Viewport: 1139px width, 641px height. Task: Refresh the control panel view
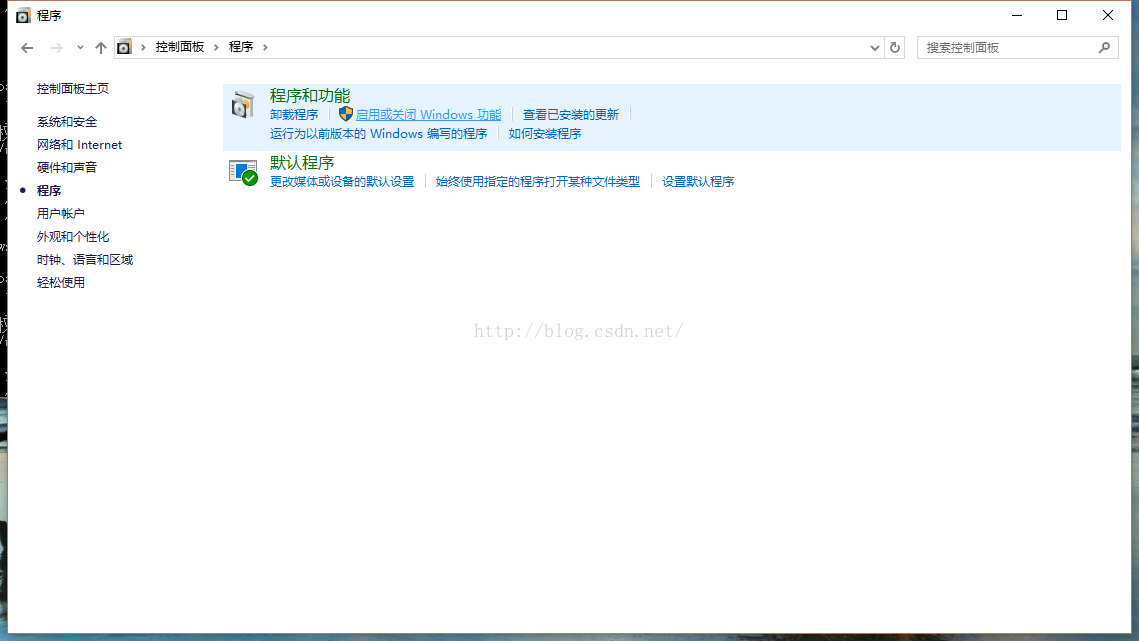[x=895, y=47]
